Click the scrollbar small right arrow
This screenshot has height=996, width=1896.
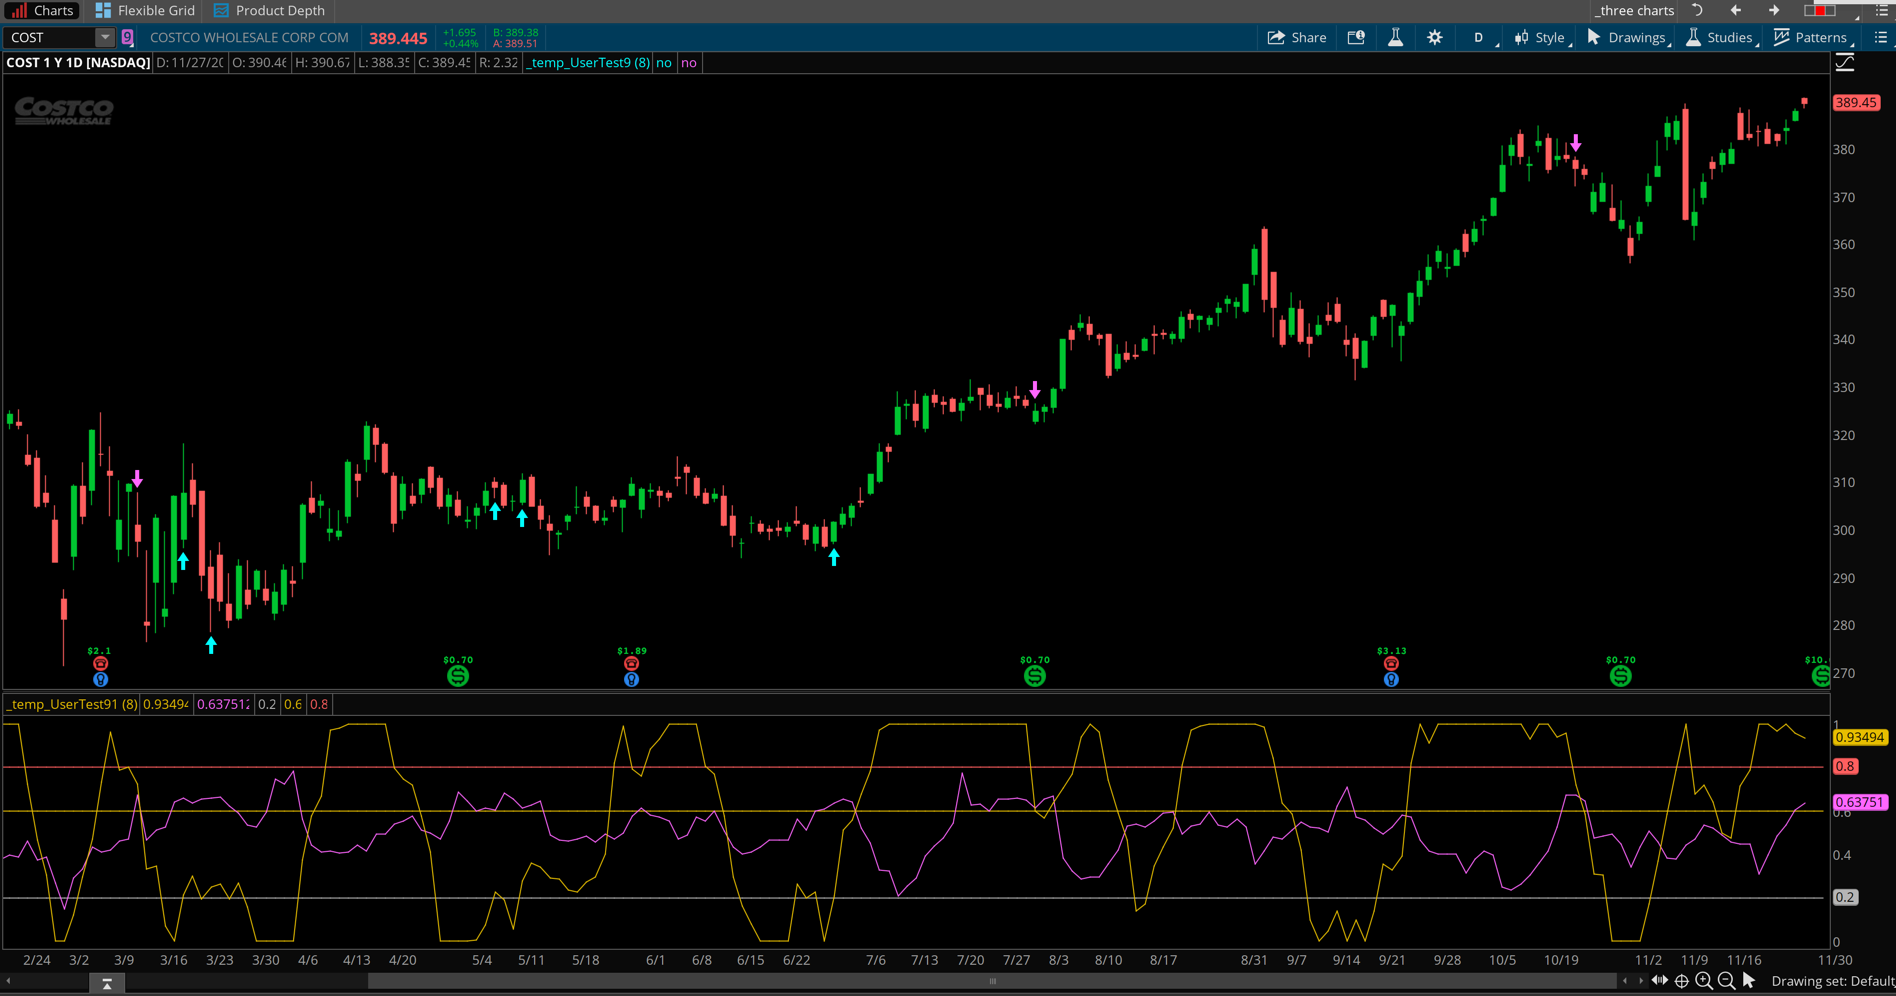1640,981
